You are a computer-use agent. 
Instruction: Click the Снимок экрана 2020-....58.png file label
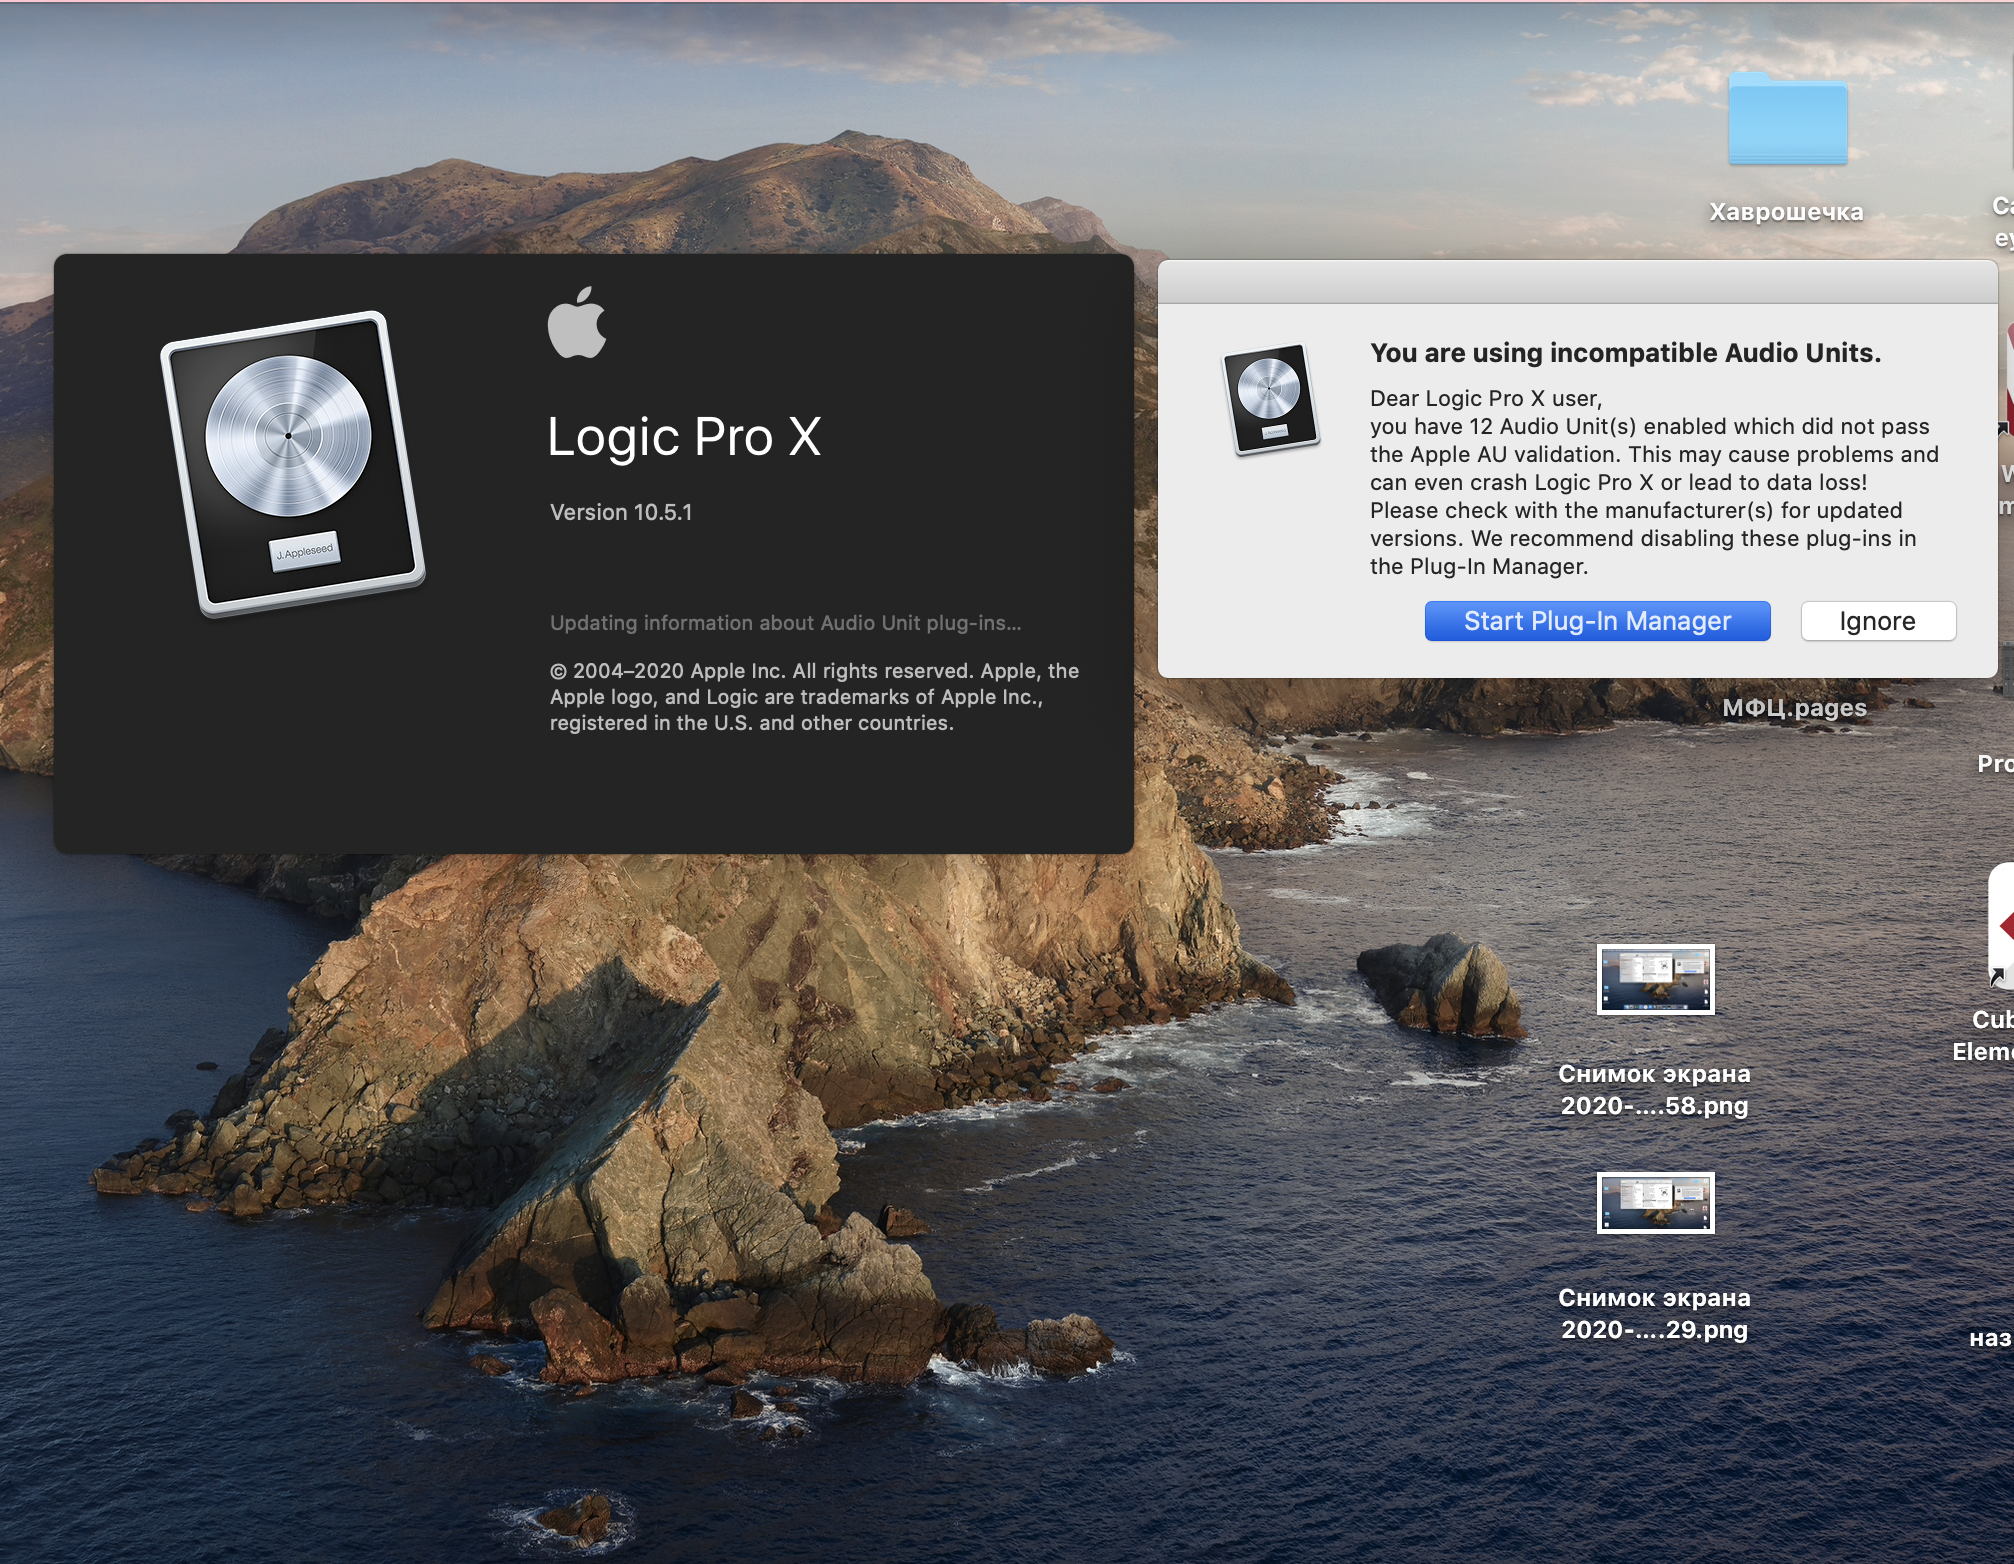[x=1654, y=1089]
